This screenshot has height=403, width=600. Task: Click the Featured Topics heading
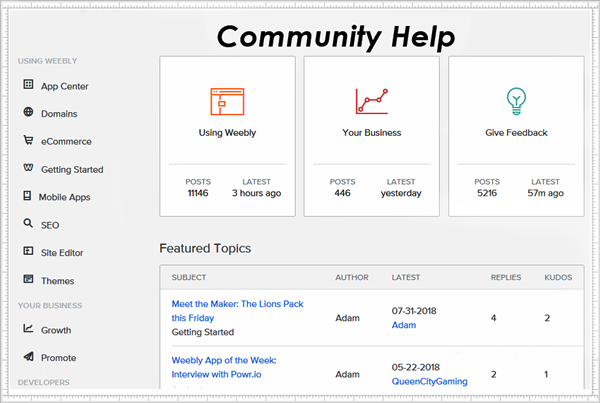point(205,248)
